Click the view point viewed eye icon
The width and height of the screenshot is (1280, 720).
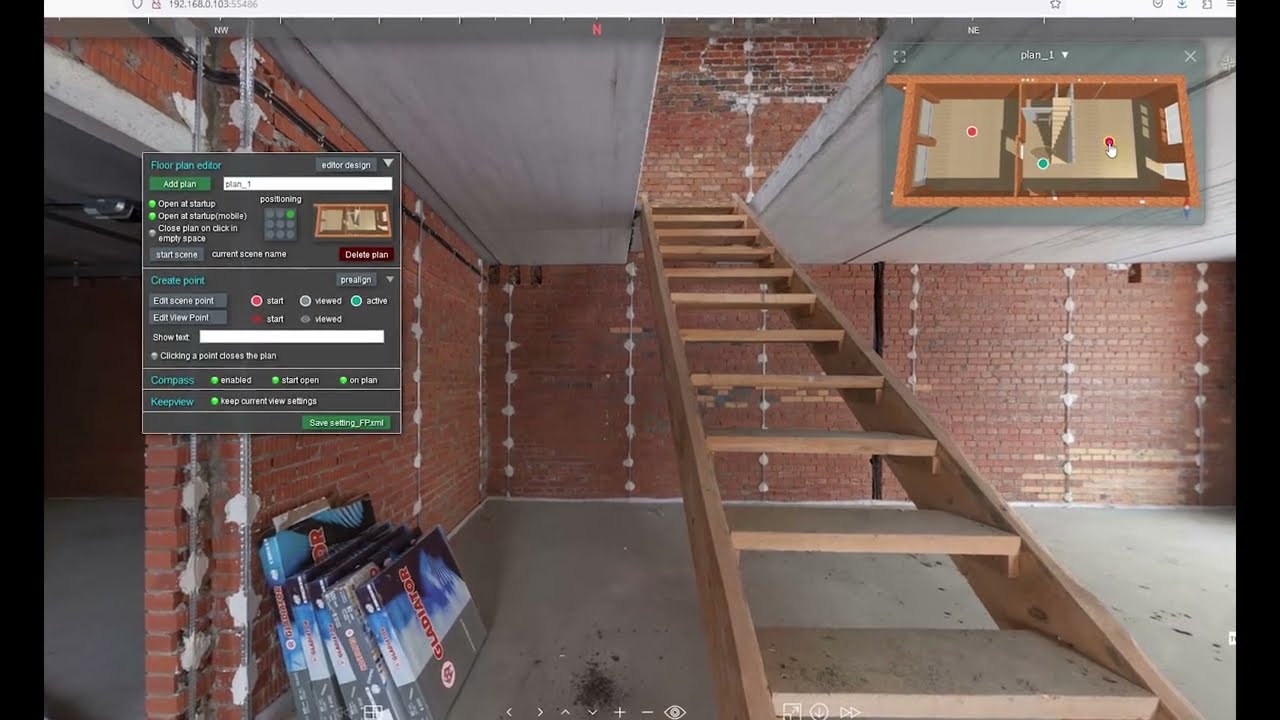point(306,319)
